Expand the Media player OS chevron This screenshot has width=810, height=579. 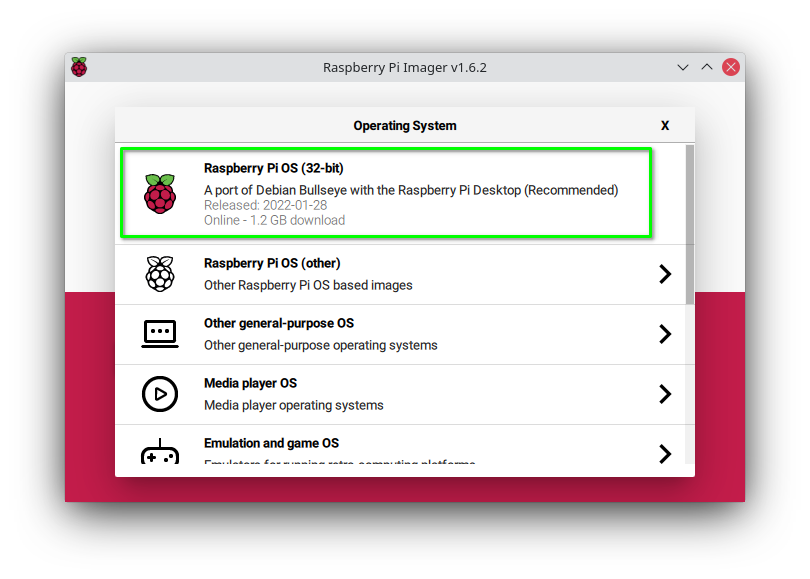click(x=665, y=394)
